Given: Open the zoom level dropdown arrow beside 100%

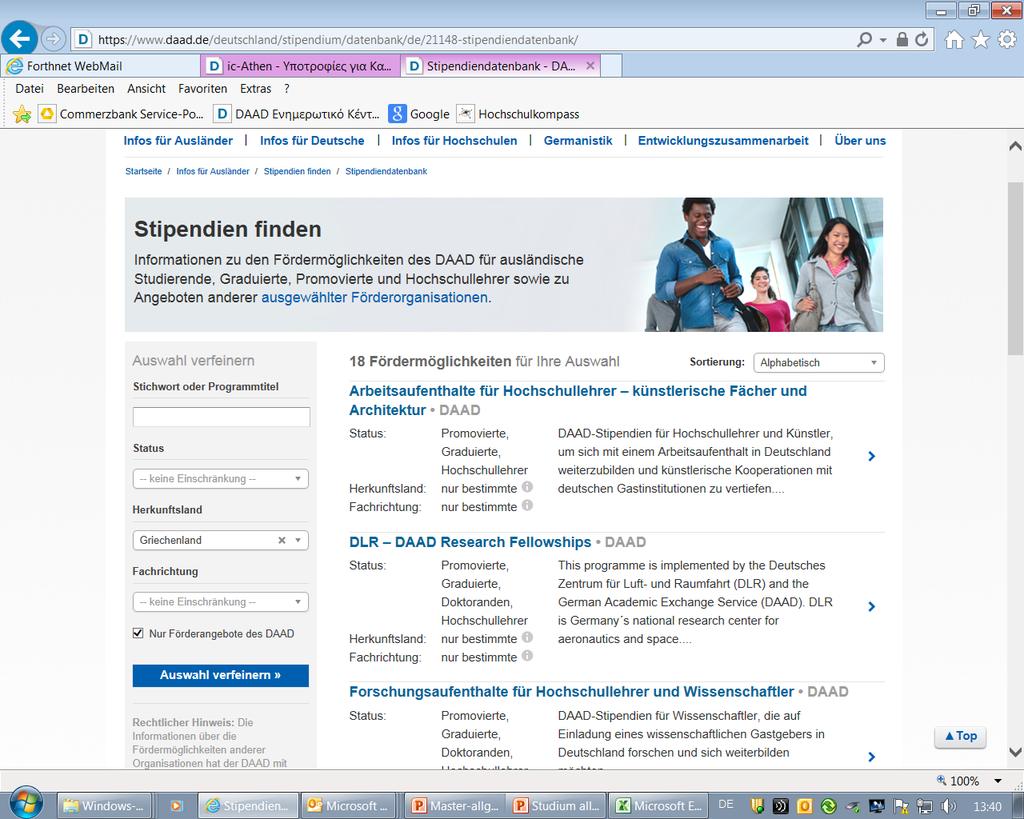Looking at the screenshot, I should pos(998,780).
